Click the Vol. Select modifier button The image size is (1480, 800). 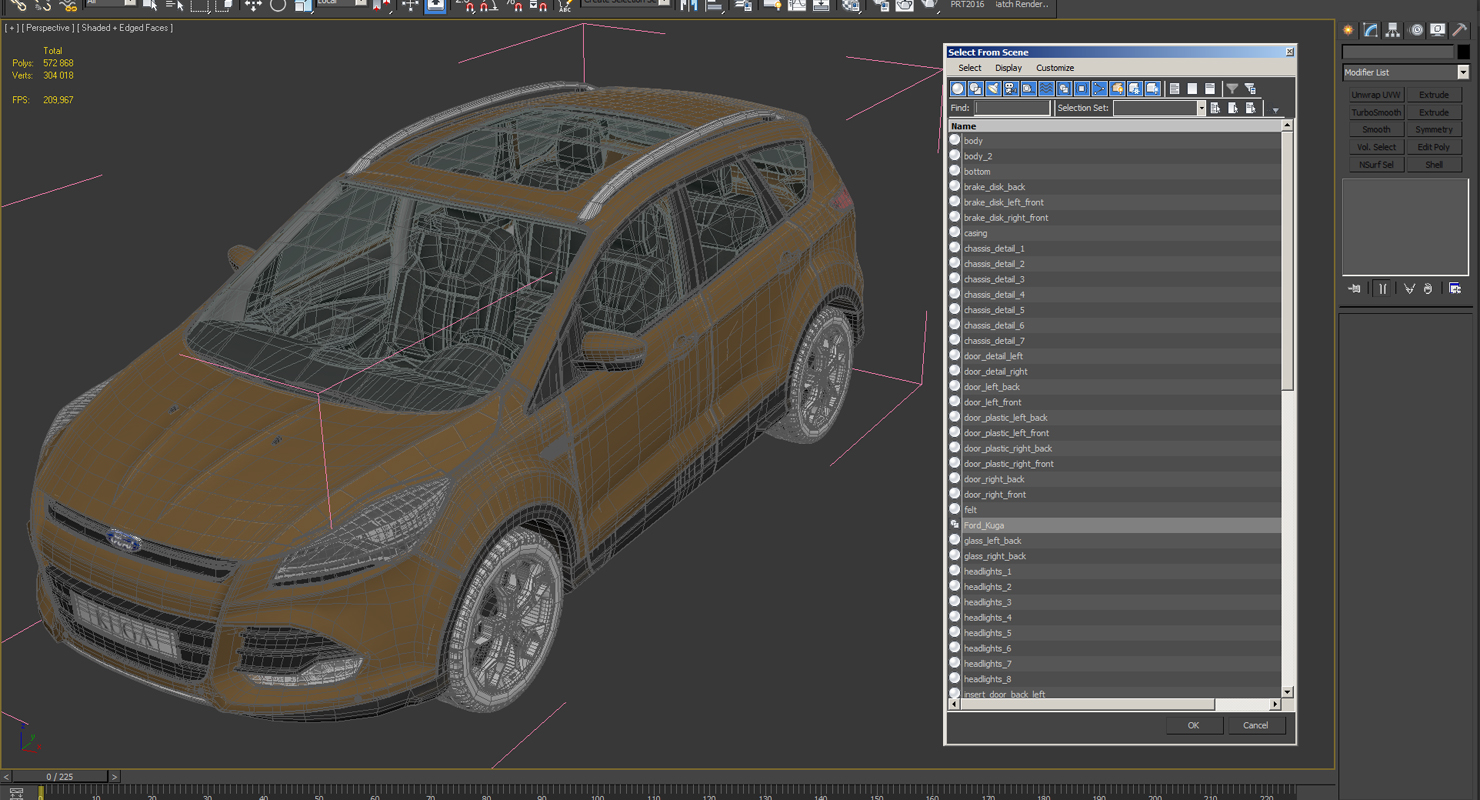(x=1376, y=147)
